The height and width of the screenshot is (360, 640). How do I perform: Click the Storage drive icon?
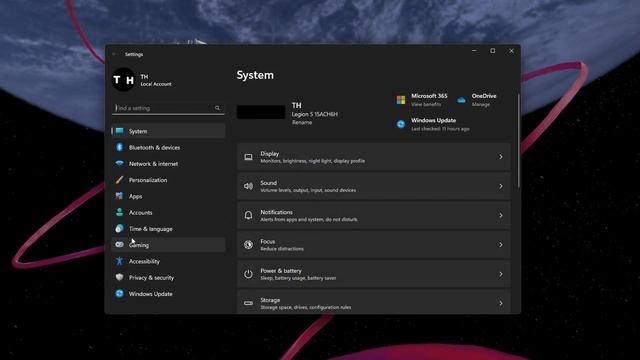coord(249,303)
